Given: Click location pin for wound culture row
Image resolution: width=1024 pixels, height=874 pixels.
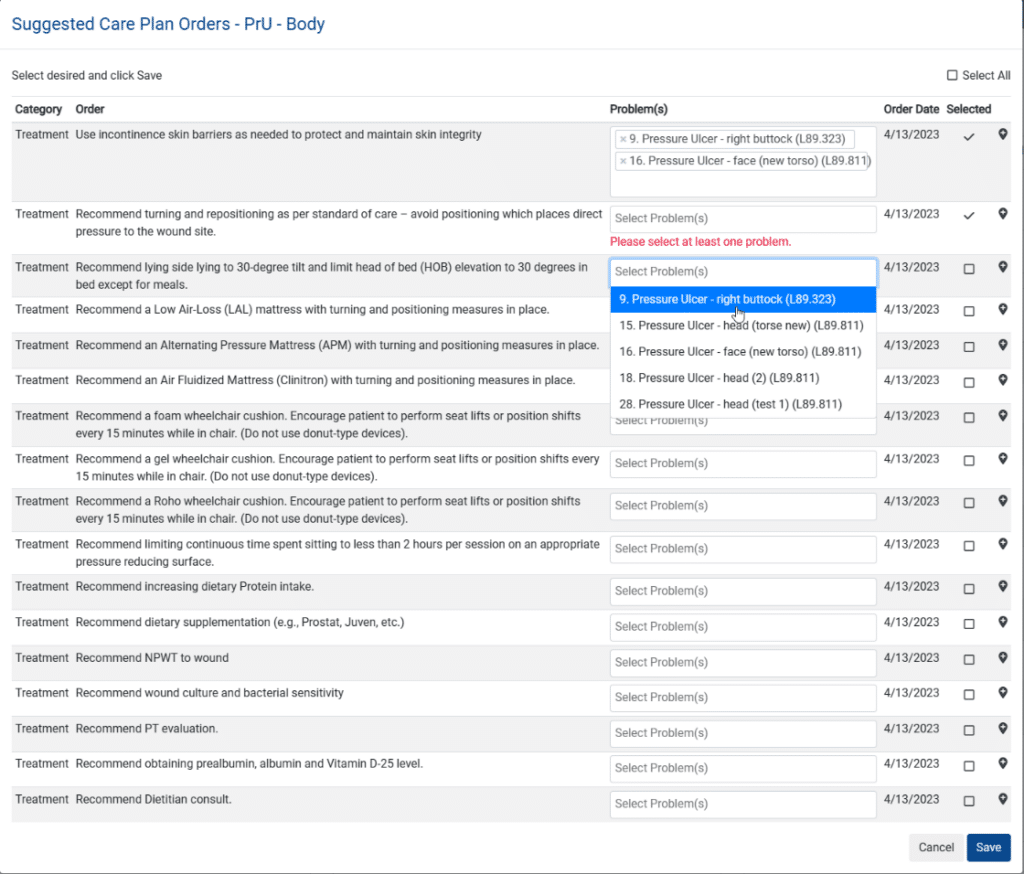Looking at the screenshot, I should coord(1002,693).
